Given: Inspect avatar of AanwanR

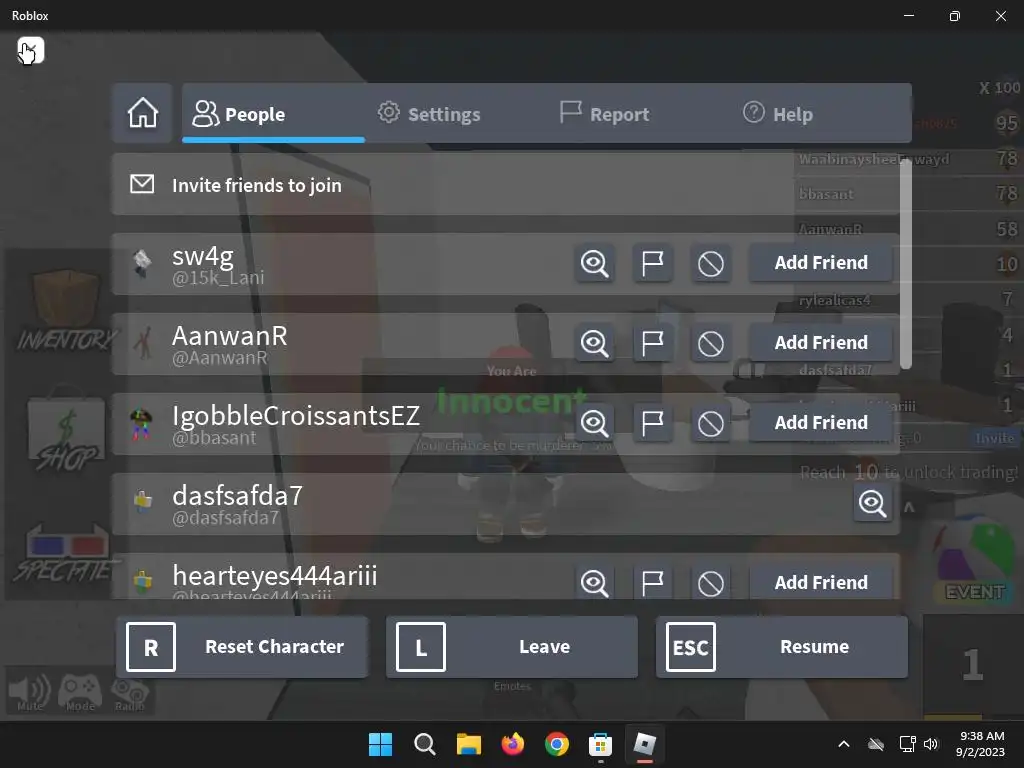Looking at the screenshot, I should [594, 343].
